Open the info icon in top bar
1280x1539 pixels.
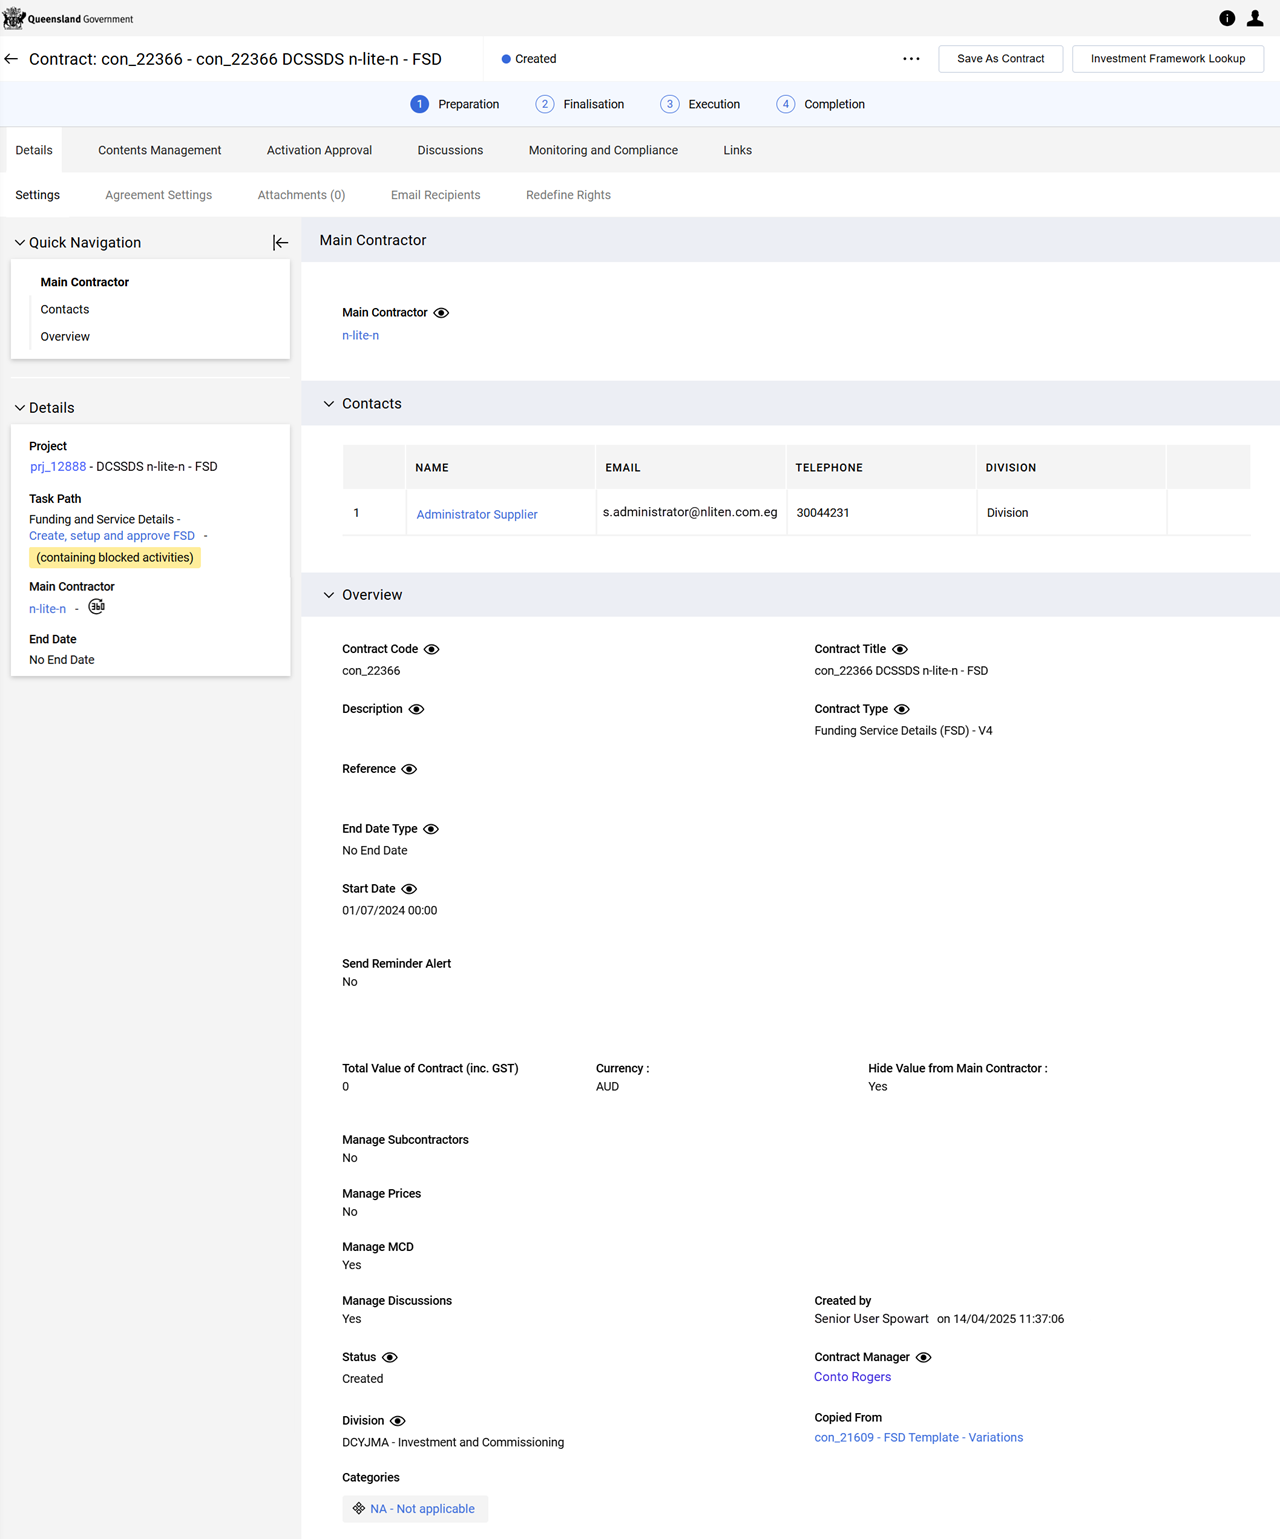(x=1227, y=18)
